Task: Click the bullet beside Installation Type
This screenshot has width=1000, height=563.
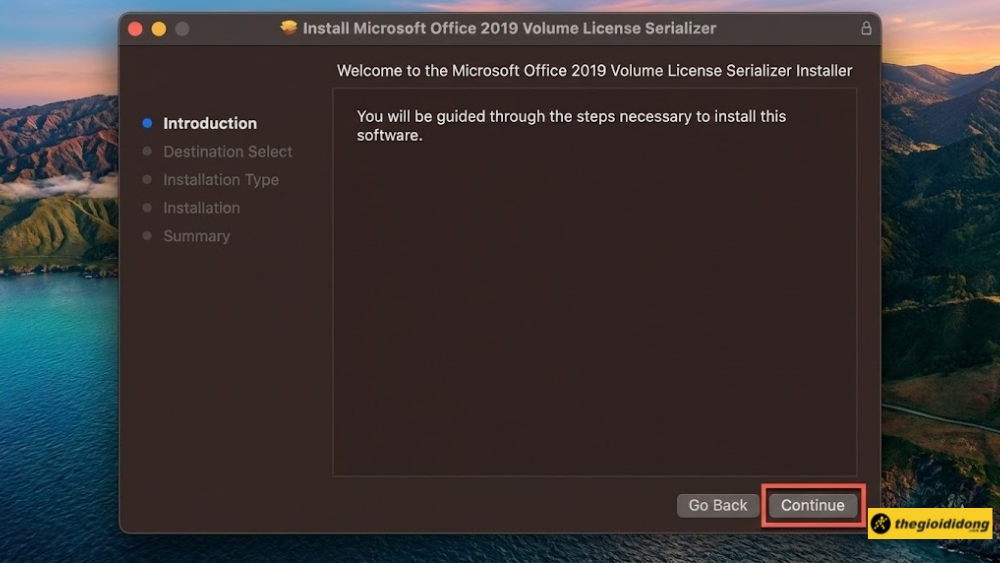Action: click(x=147, y=179)
